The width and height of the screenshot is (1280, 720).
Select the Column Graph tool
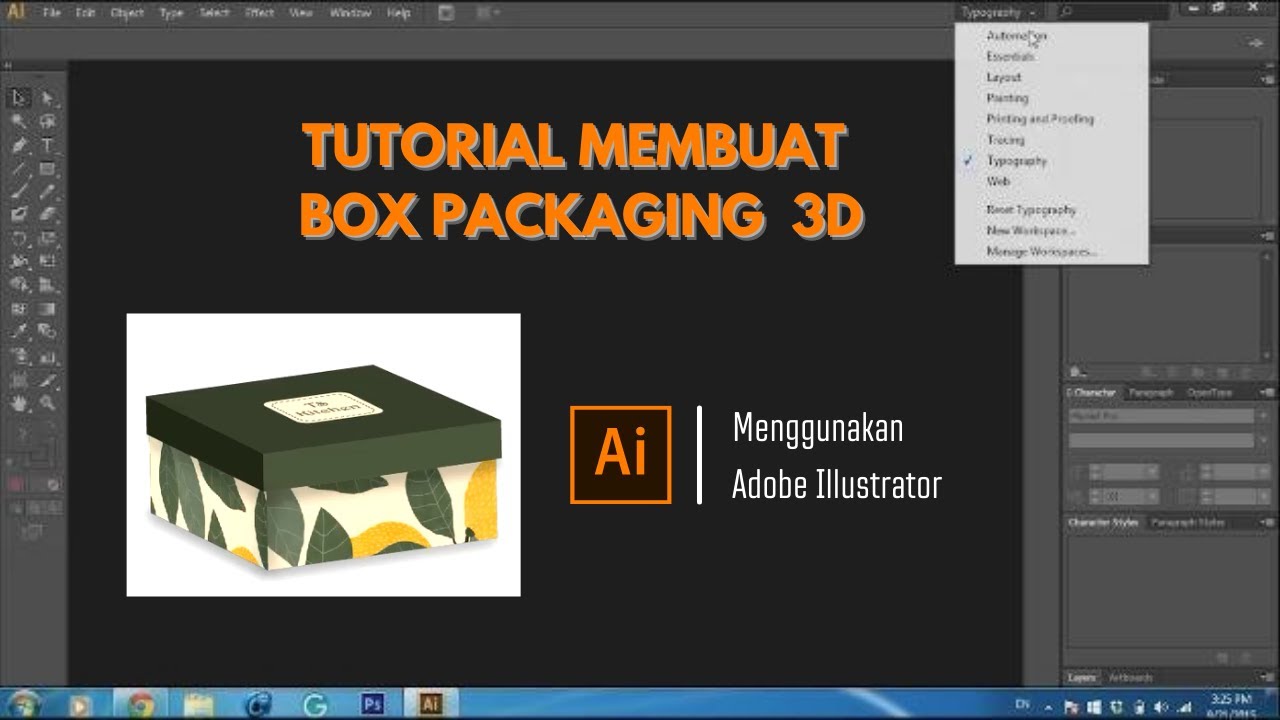47,356
